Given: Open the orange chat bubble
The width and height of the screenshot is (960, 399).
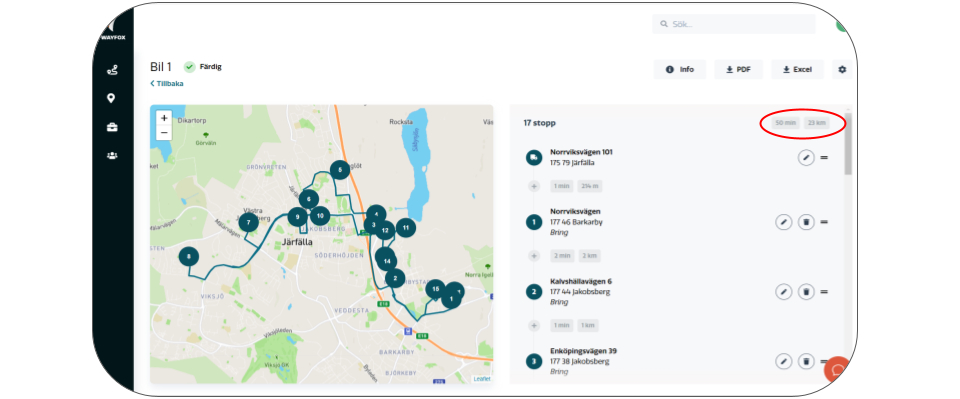Looking at the screenshot, I should [x=839, y=370].
